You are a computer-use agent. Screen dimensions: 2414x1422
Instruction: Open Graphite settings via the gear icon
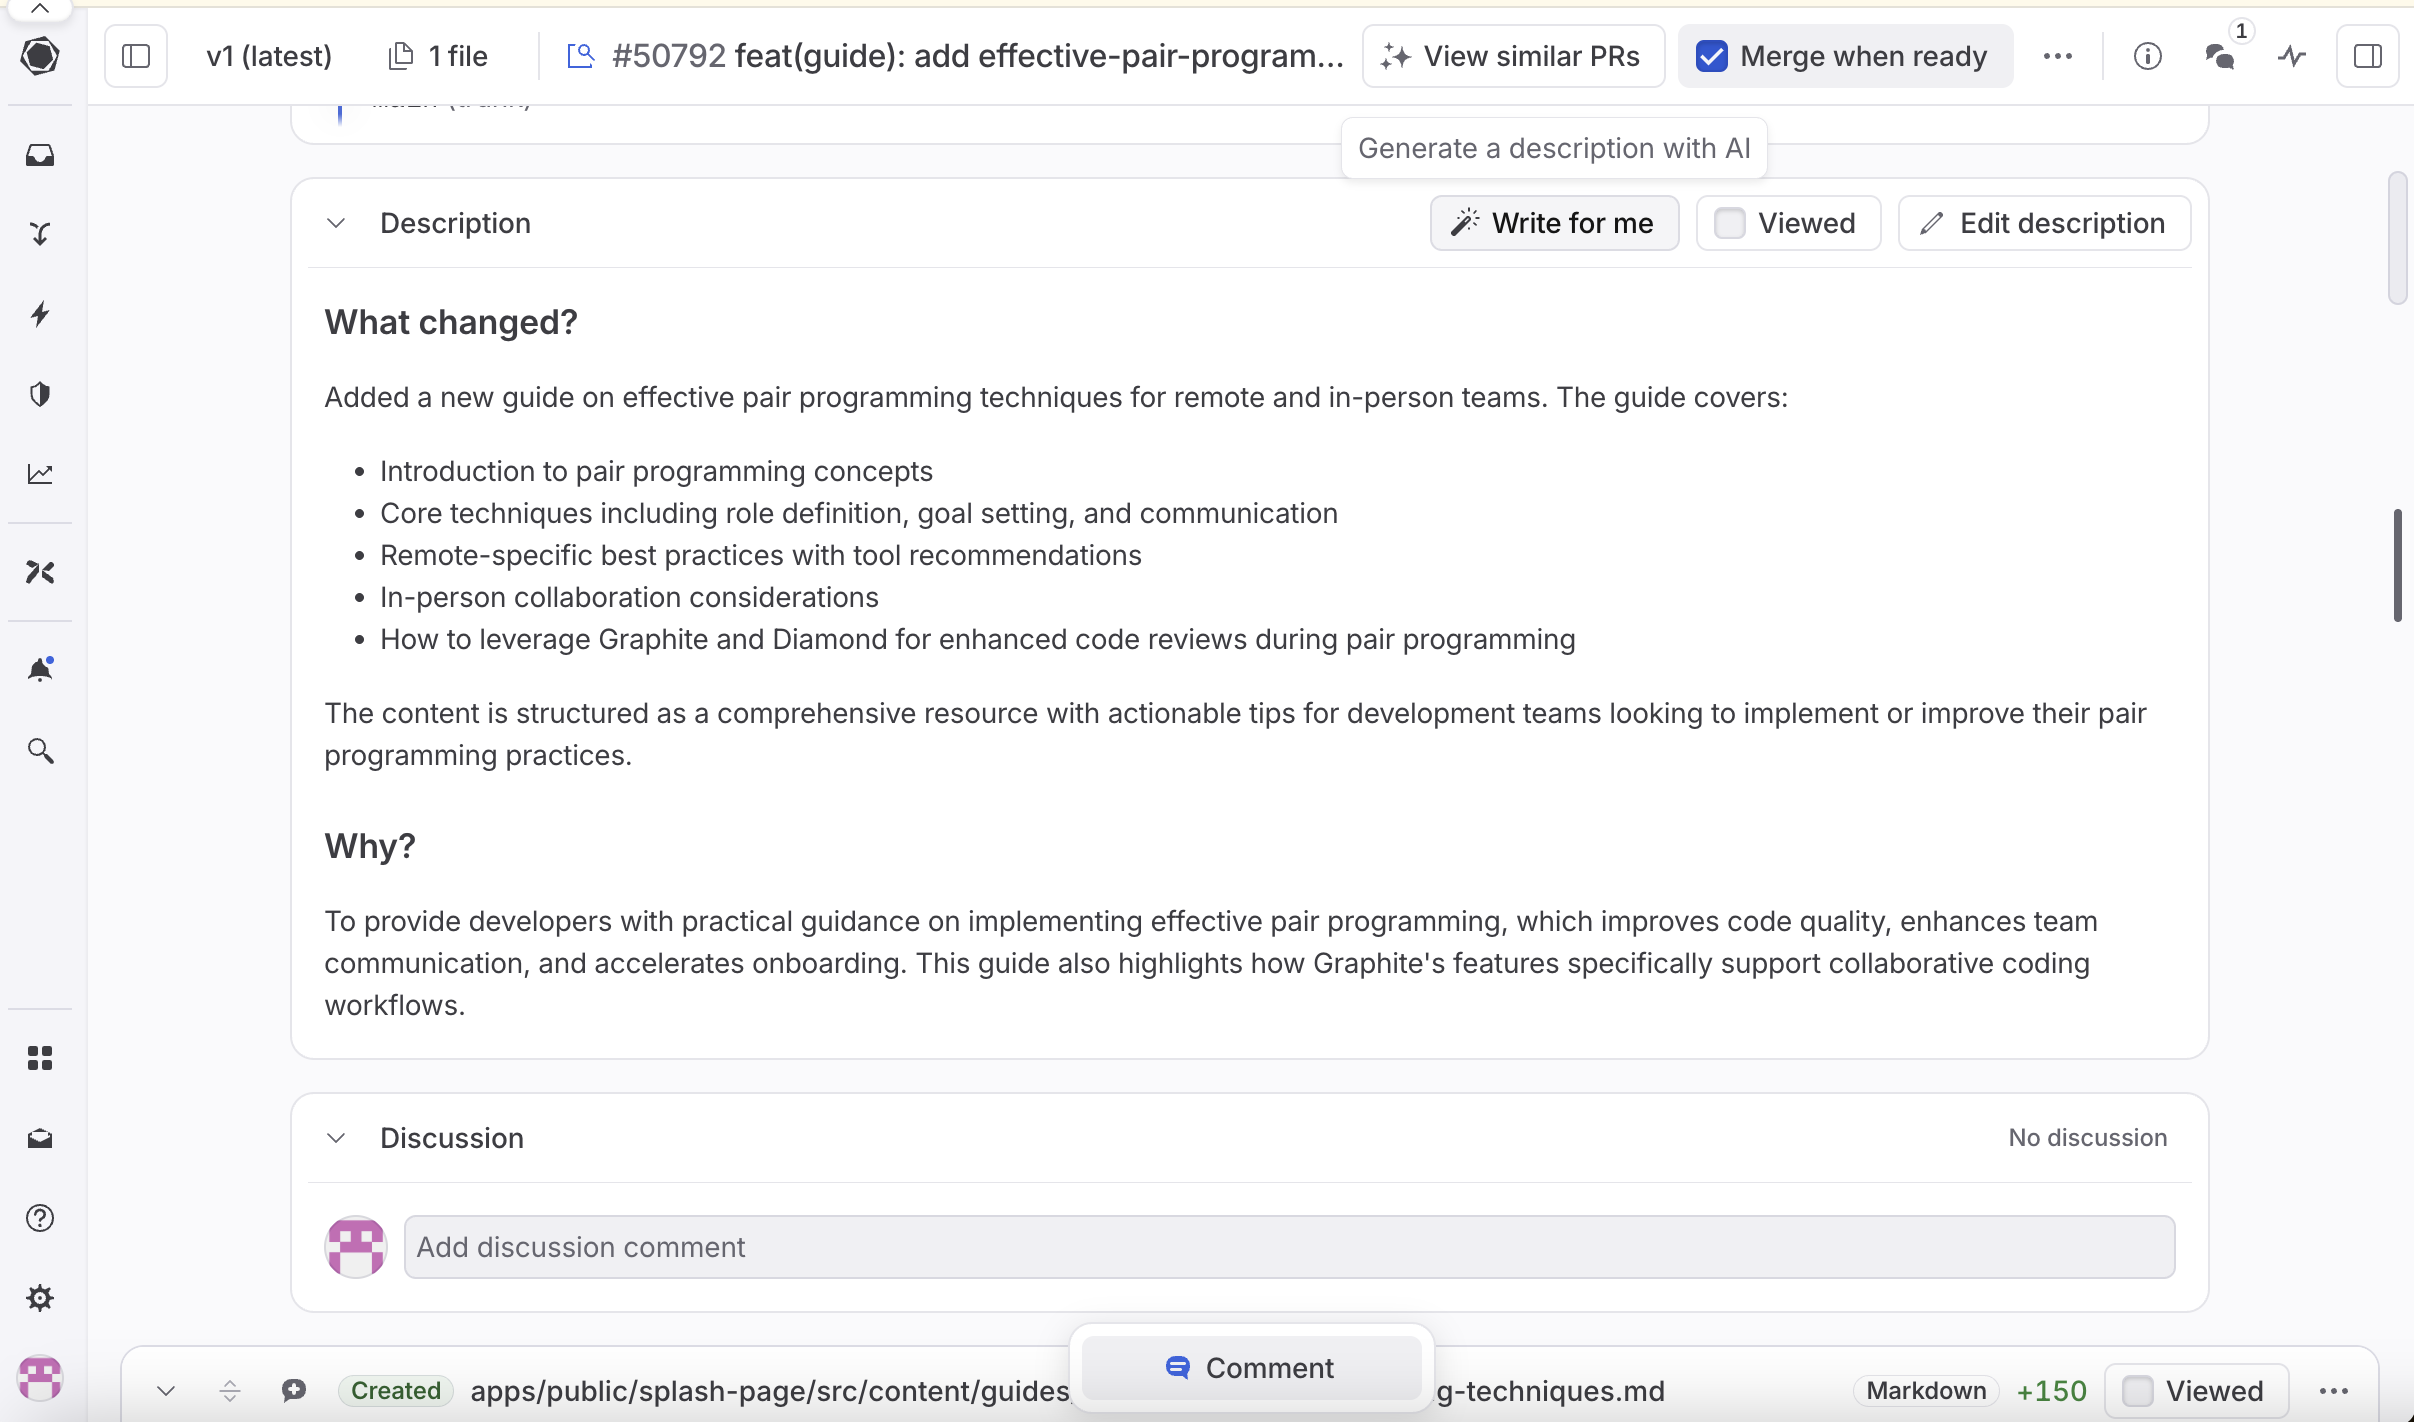point(40,1297)
